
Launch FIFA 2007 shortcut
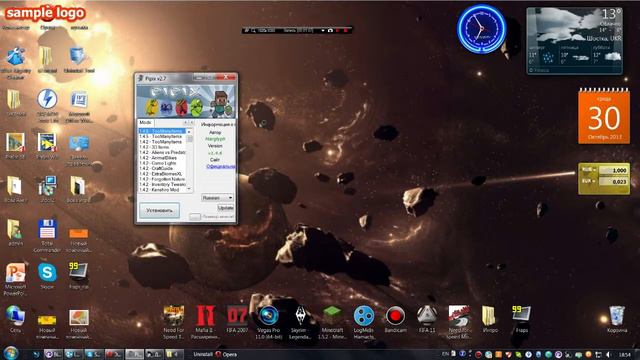point(237,320)
